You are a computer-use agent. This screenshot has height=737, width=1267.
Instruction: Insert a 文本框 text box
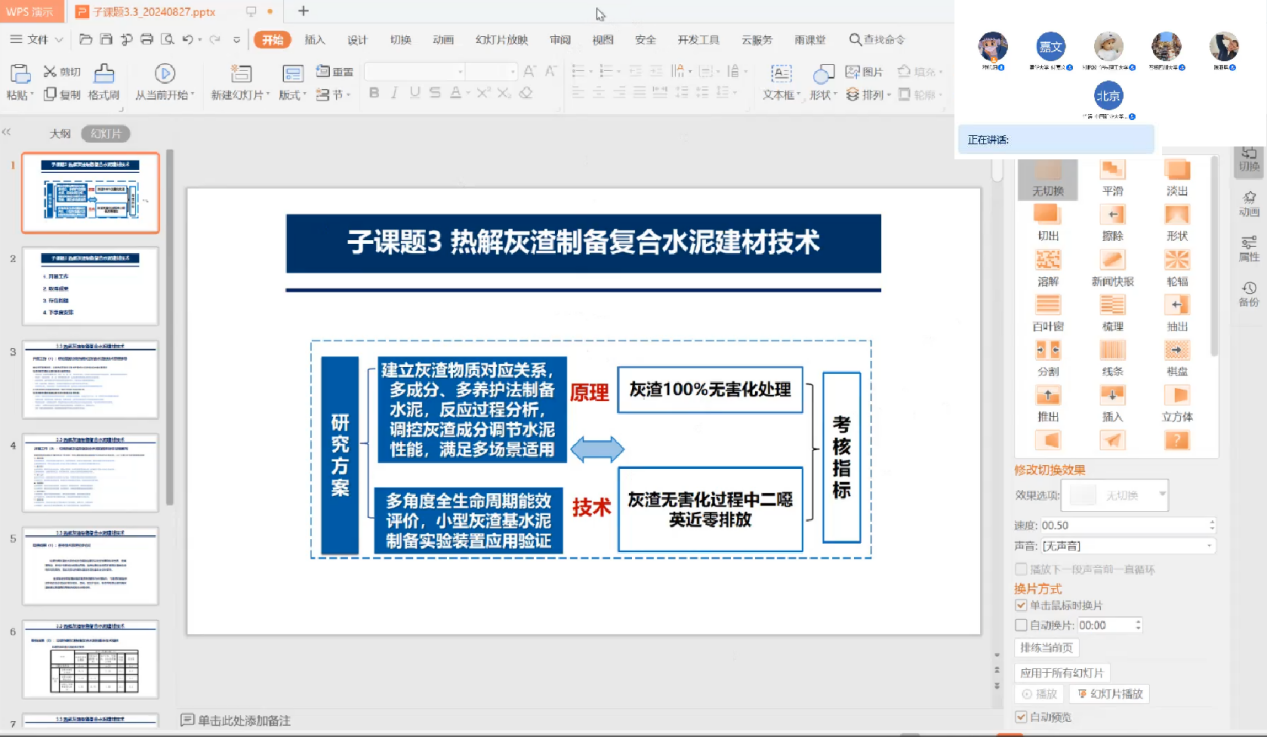[780, 74]
